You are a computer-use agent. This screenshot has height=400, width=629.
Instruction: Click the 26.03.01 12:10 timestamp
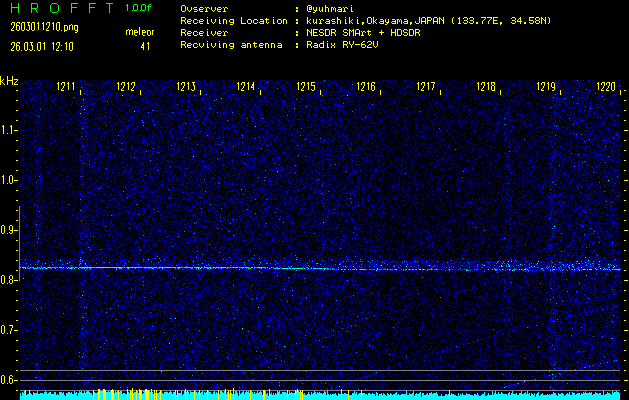click(42, 45)
